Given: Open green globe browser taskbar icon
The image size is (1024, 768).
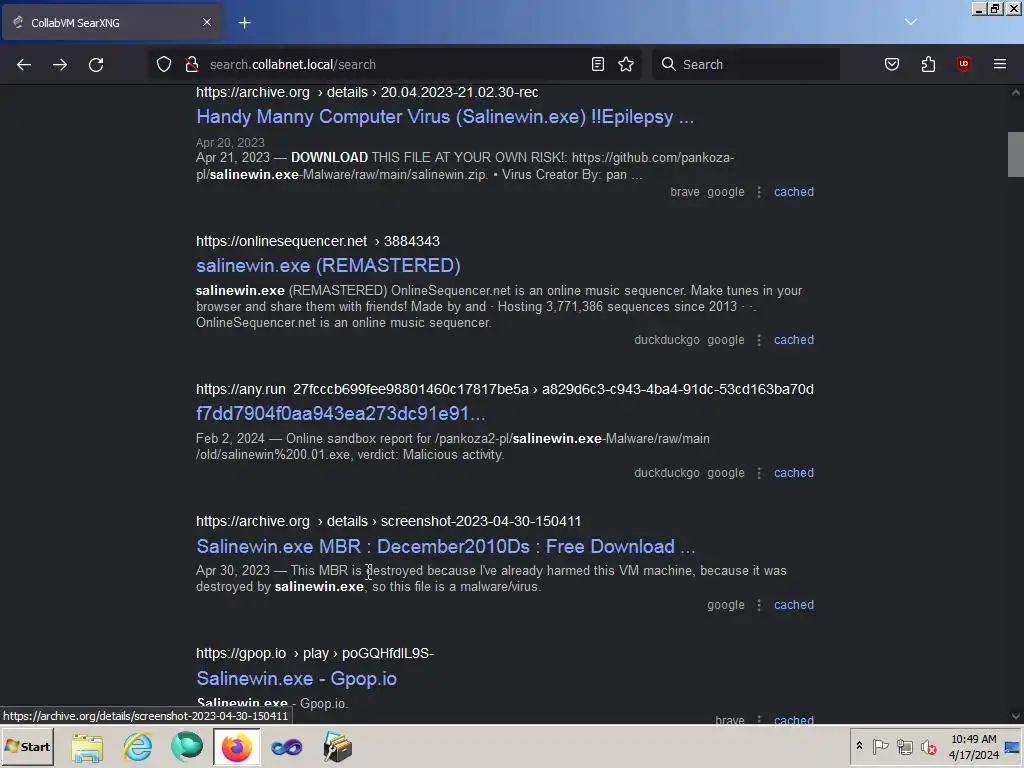Looking at the screenshot, I should click(x=187, y=748).
